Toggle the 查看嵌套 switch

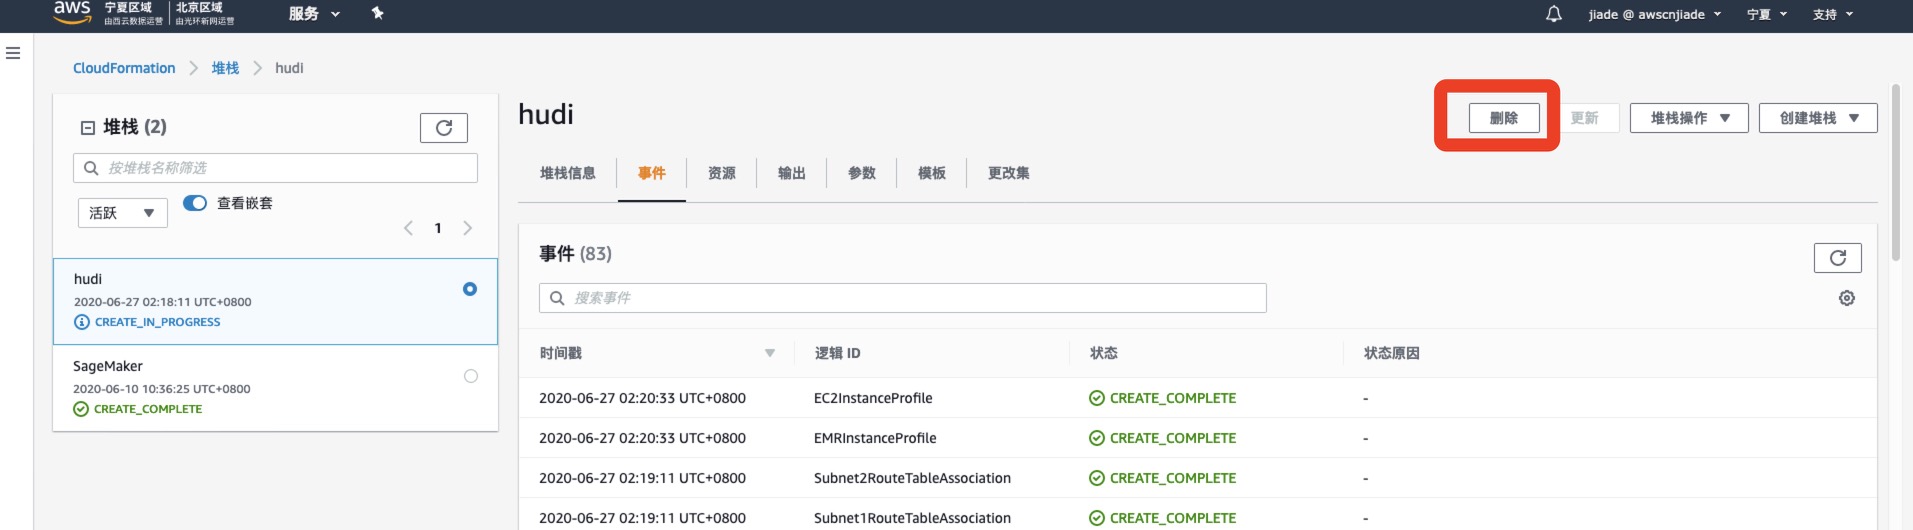[x=195, y=203]
